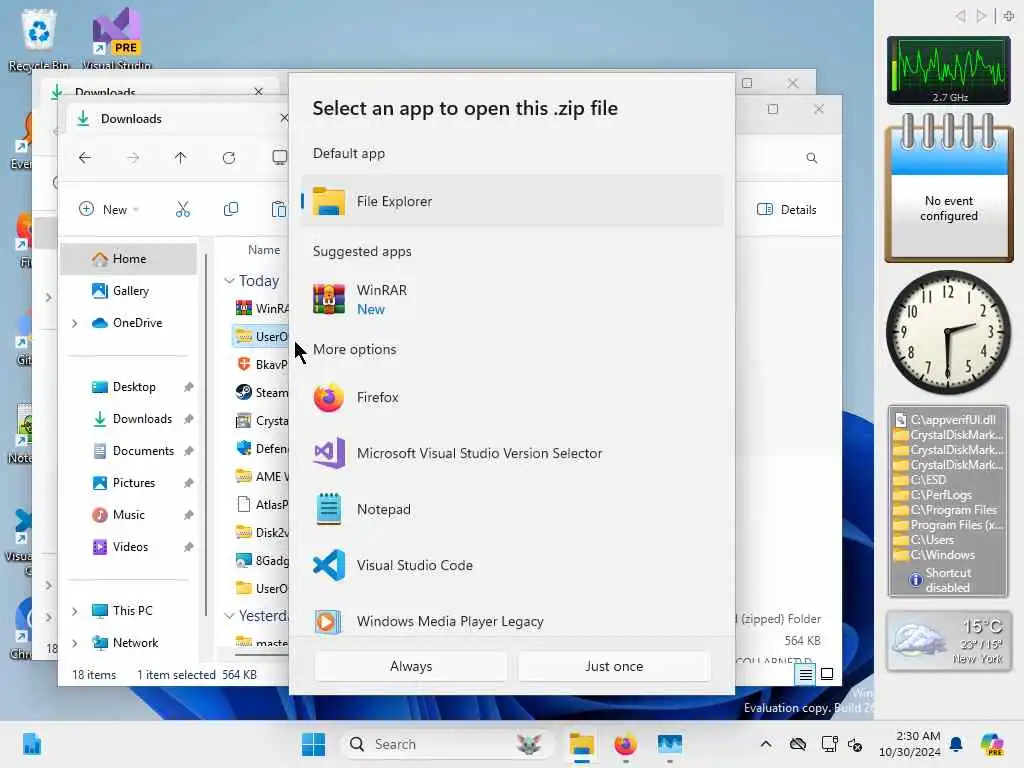Select the Steam file row

click(261, 392)
